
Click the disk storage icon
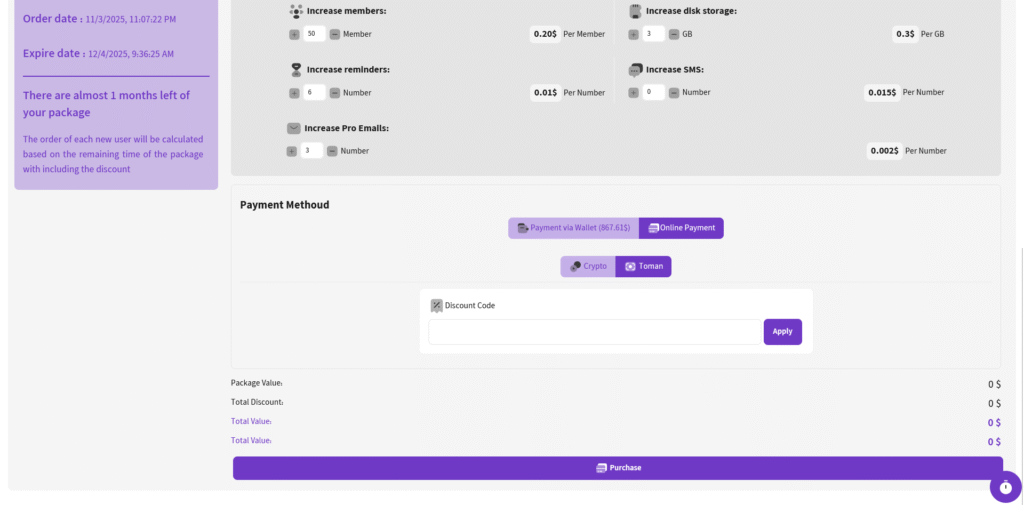click(635, 11)
